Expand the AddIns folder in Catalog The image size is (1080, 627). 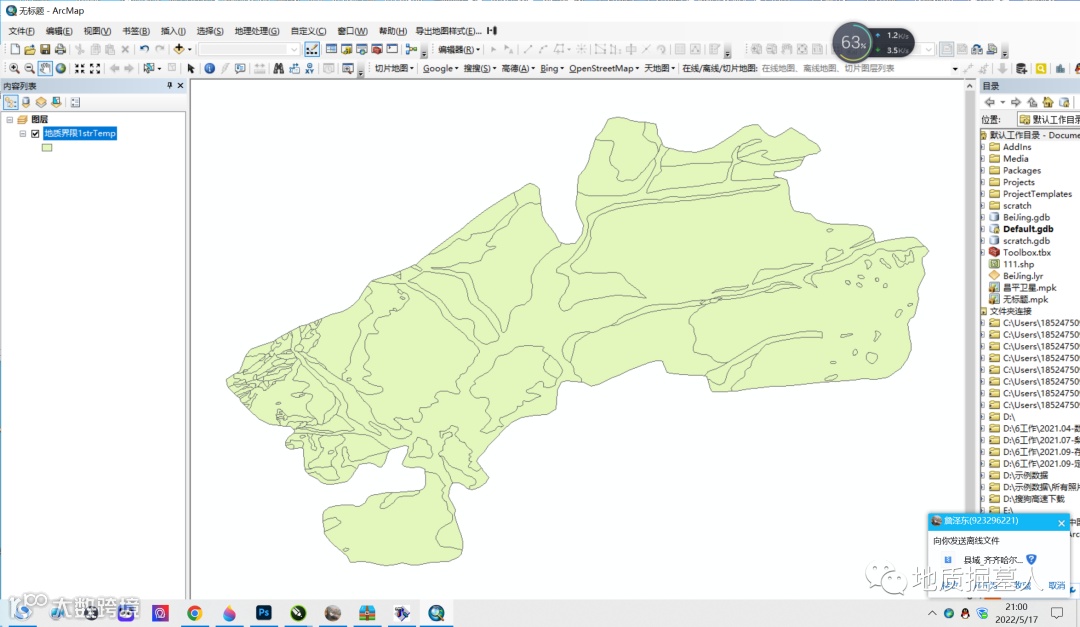click(984, 147)
